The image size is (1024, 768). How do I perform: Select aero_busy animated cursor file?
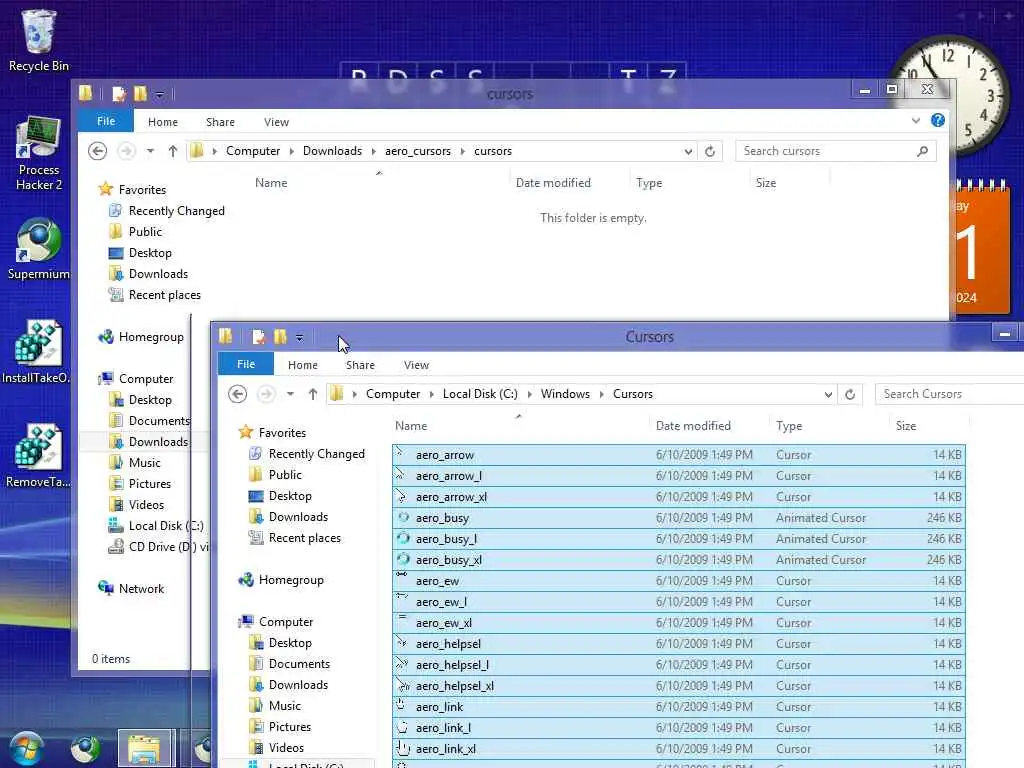[x=679, y=518]
